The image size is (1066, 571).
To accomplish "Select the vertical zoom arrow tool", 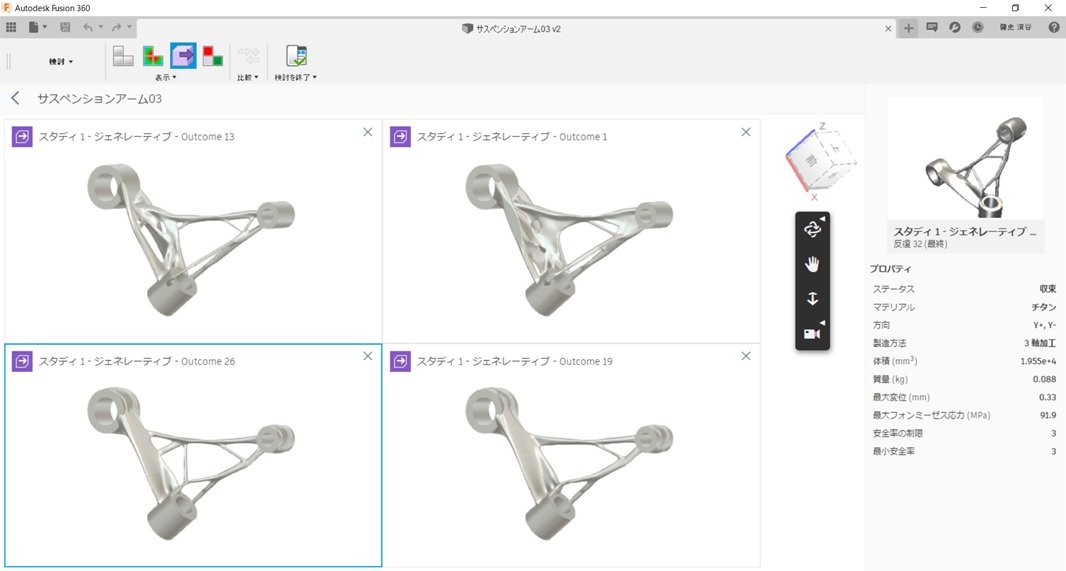I will tap(812, 299).
